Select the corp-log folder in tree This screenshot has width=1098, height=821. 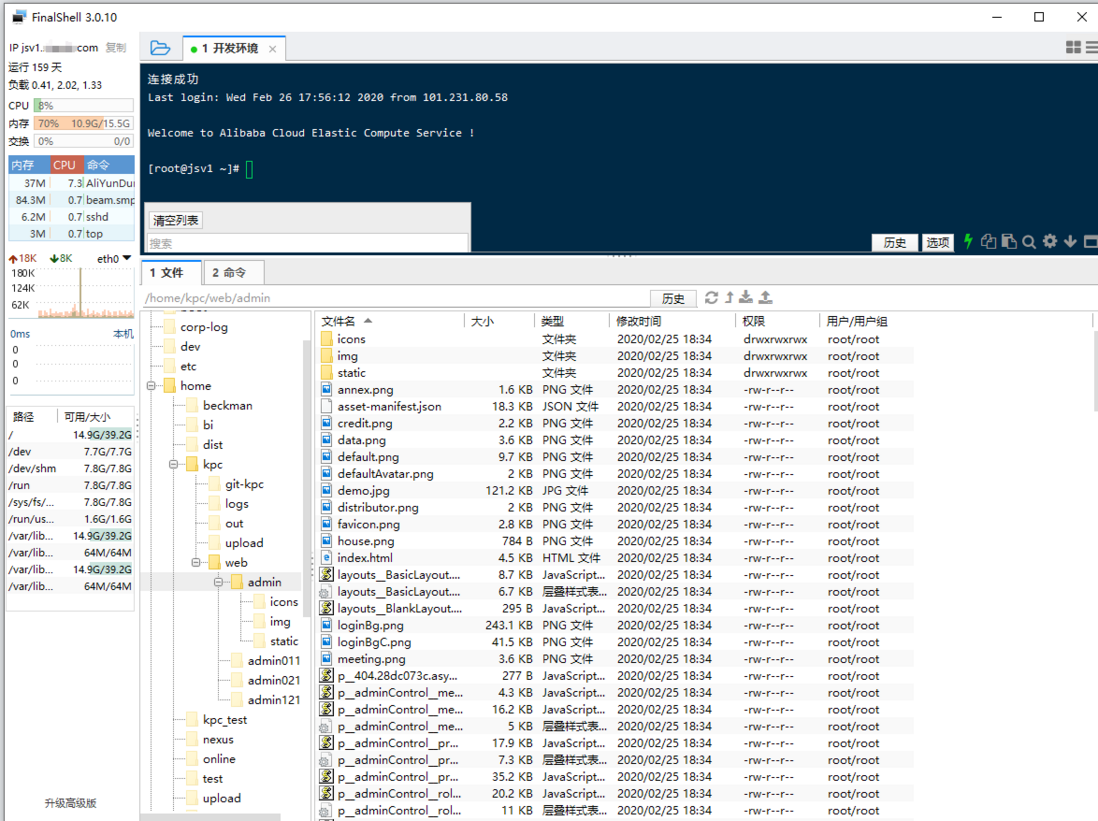tap(195, 327)
